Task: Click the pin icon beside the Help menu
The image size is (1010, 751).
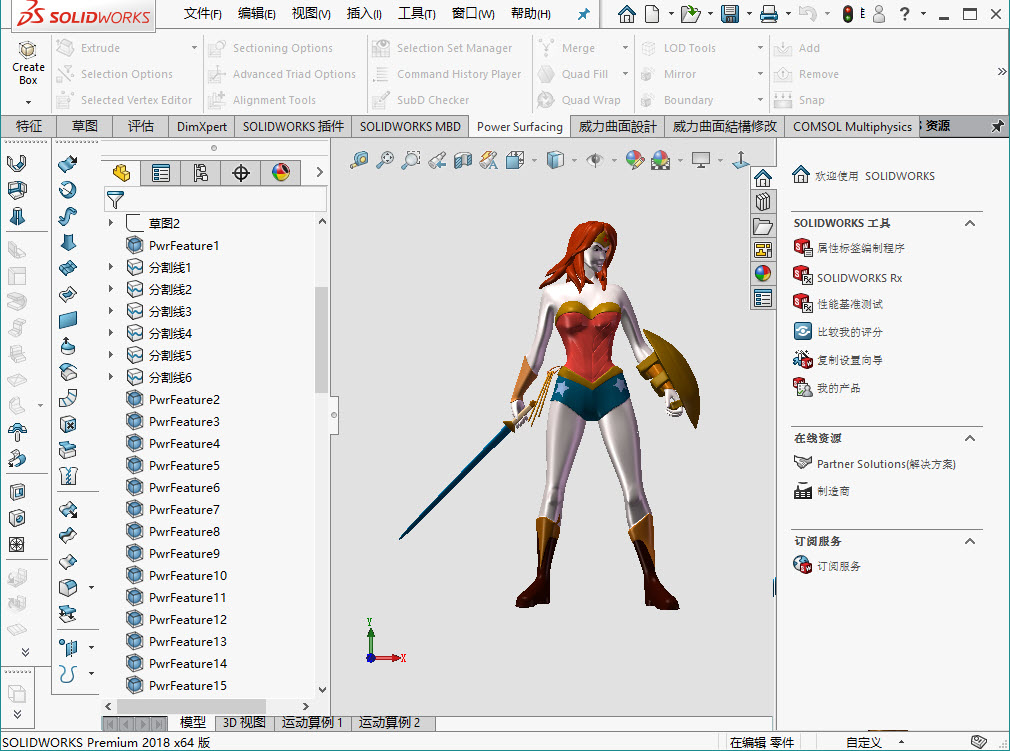Action: click(584, 14)
